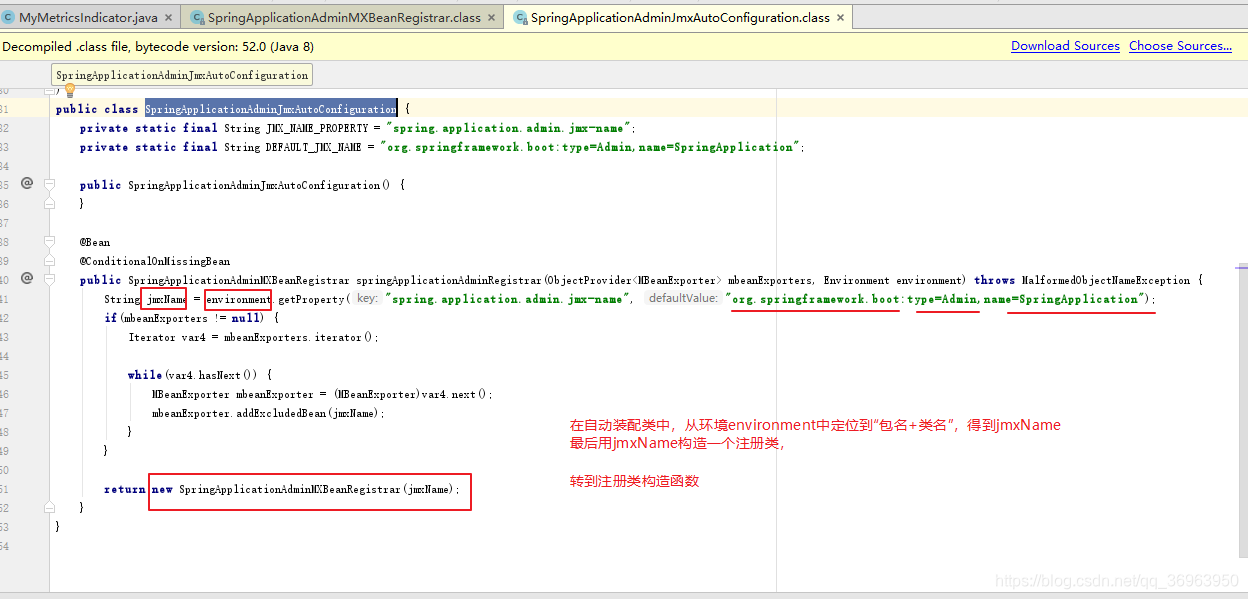The image size is (1248, 599).
Task: Close the SpringApplicationAdminMXBeanRegistrar.class tab
Action: [491, 18]
